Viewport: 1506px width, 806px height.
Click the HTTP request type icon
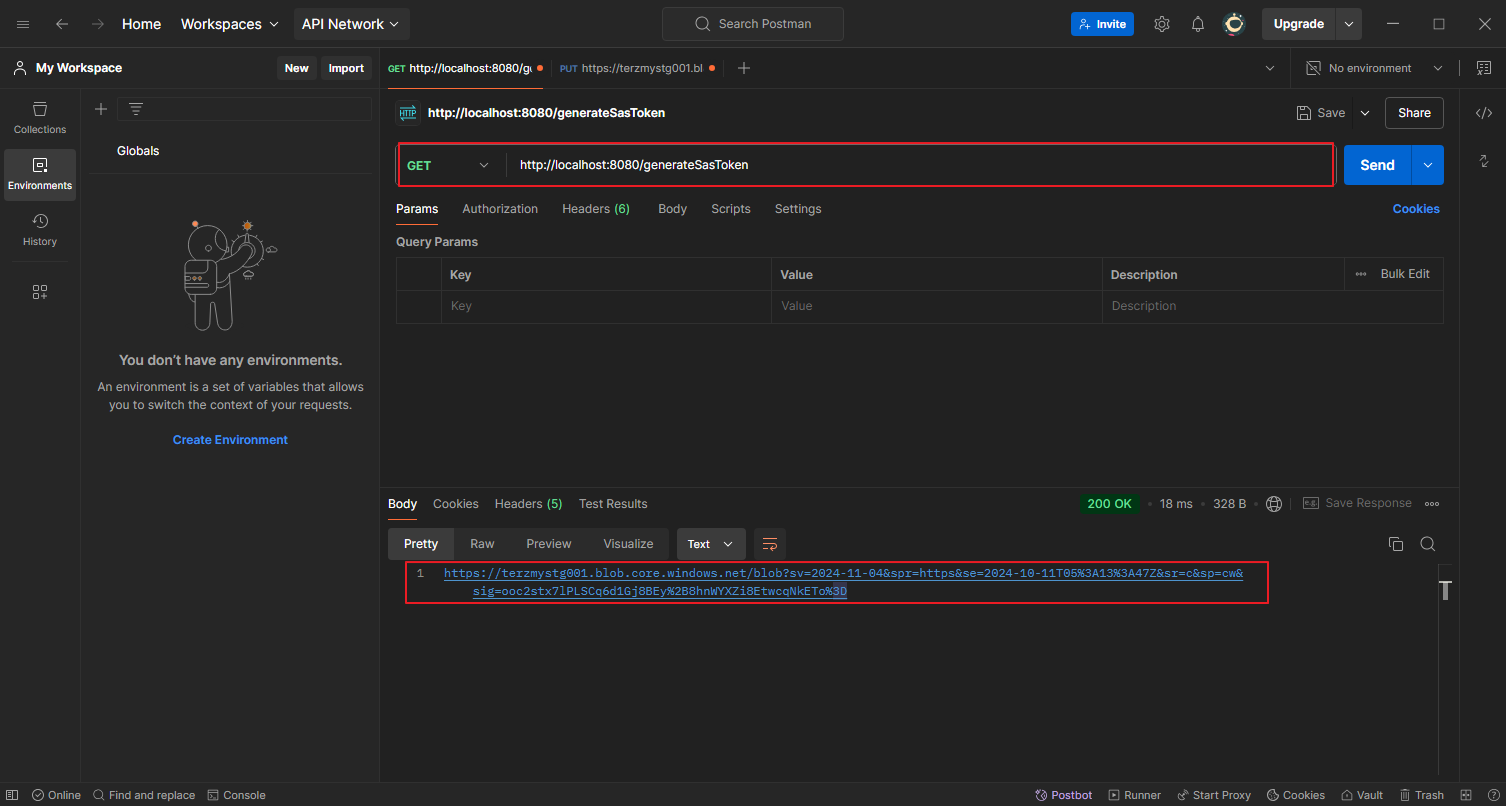pos(407,113)
